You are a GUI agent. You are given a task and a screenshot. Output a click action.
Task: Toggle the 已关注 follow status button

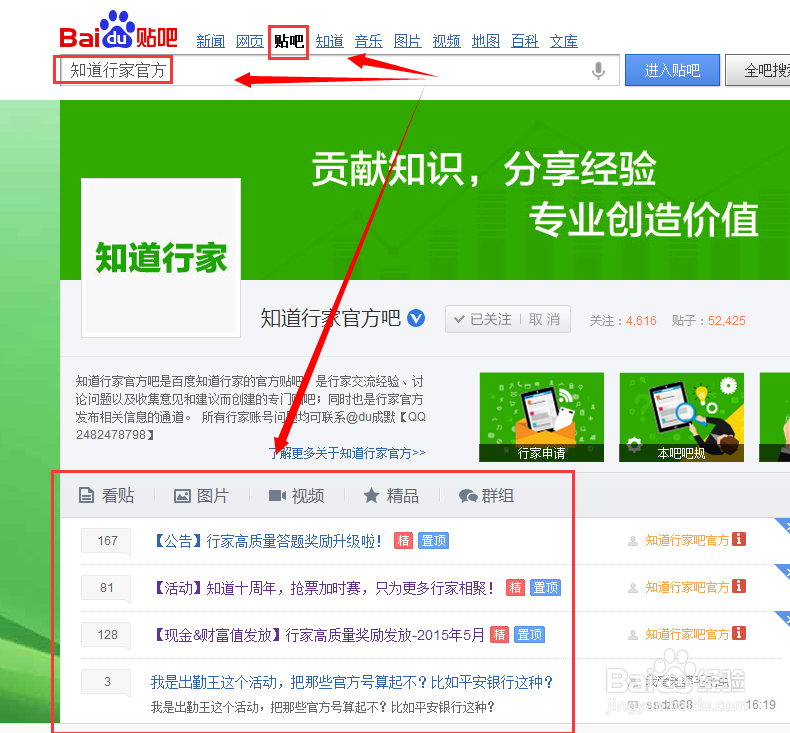(483, 319)
